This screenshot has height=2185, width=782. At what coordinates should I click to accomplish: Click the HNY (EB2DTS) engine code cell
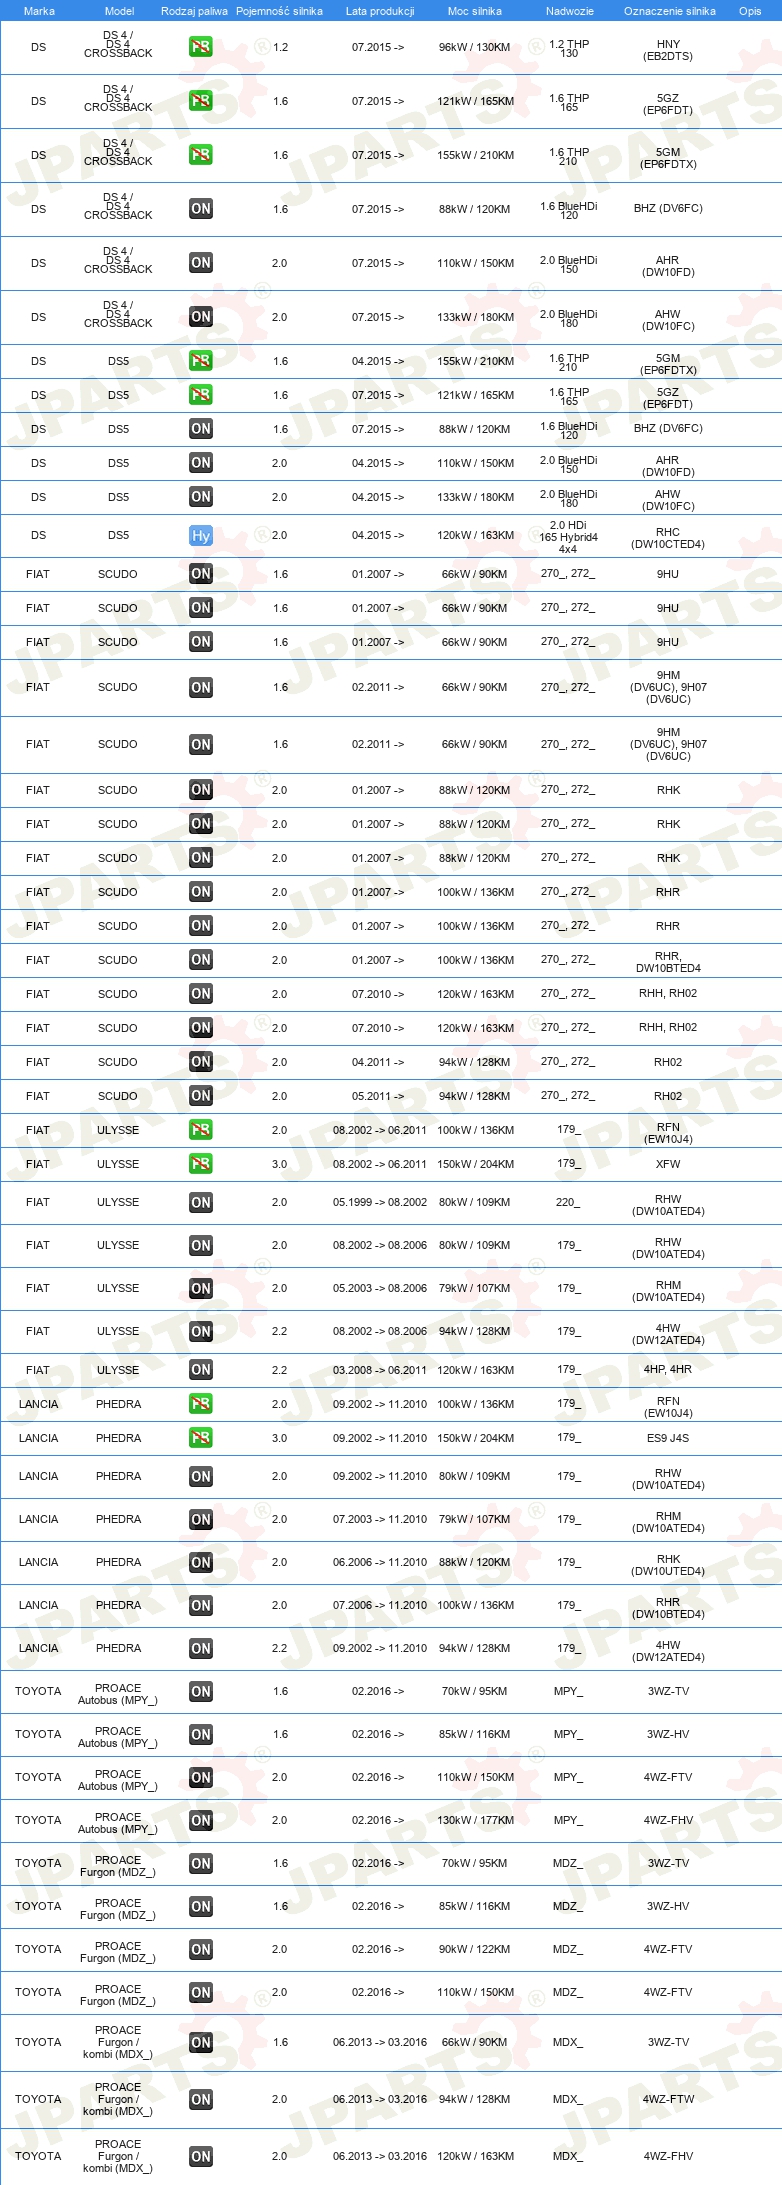coord(668,50)
